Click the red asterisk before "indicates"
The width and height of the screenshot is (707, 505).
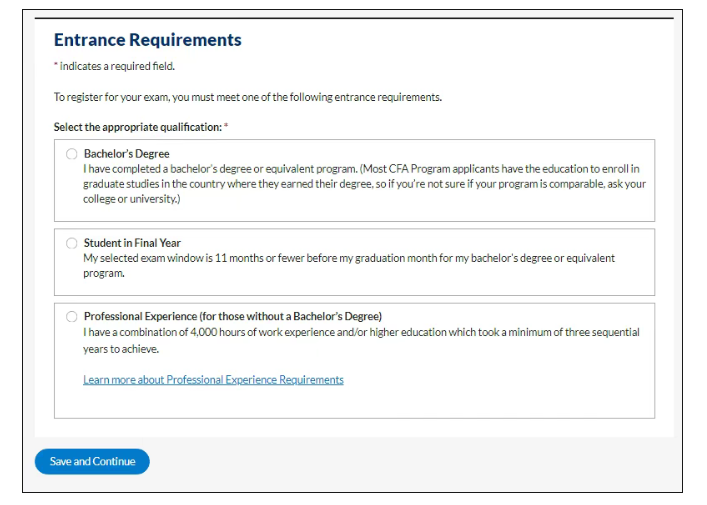(56, 67)
